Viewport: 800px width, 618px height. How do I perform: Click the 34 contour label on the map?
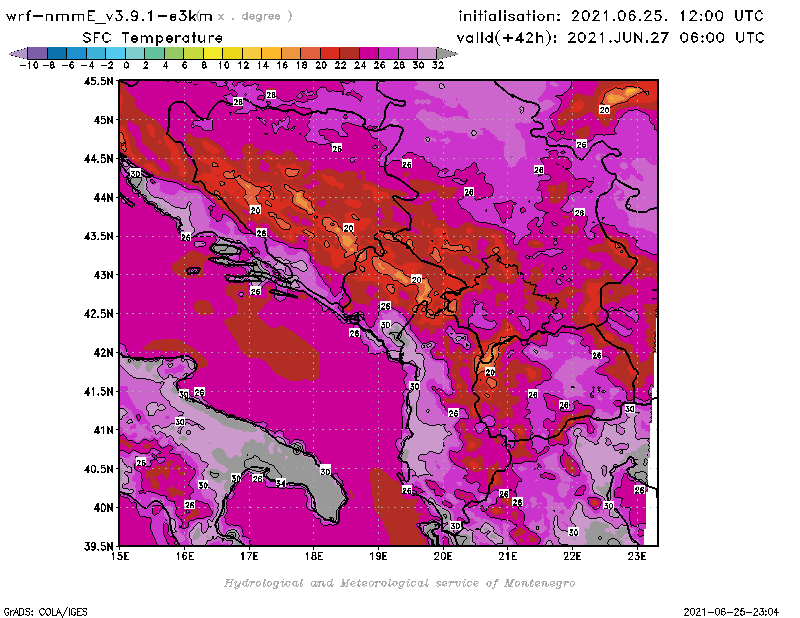[281, 483]
